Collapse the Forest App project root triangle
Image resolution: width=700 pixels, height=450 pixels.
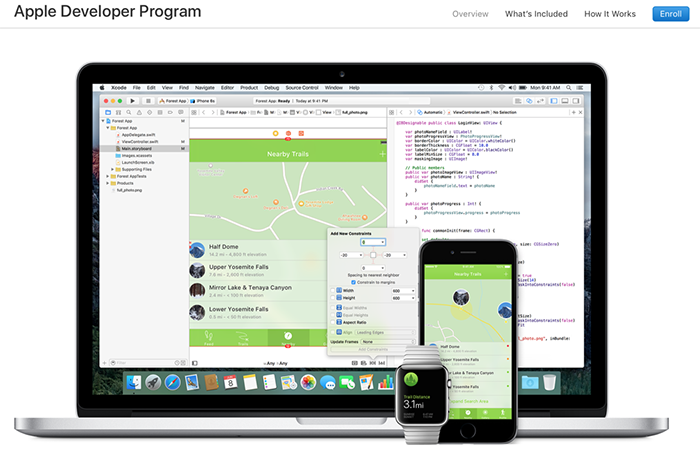pyautogui.click(x=103, y=121)
